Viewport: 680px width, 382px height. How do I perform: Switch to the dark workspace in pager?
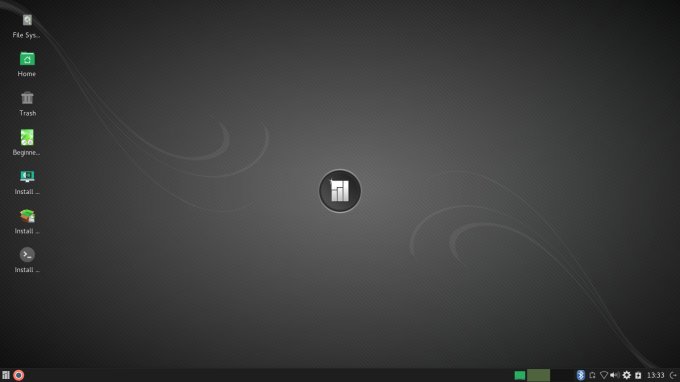click(562, 375)
